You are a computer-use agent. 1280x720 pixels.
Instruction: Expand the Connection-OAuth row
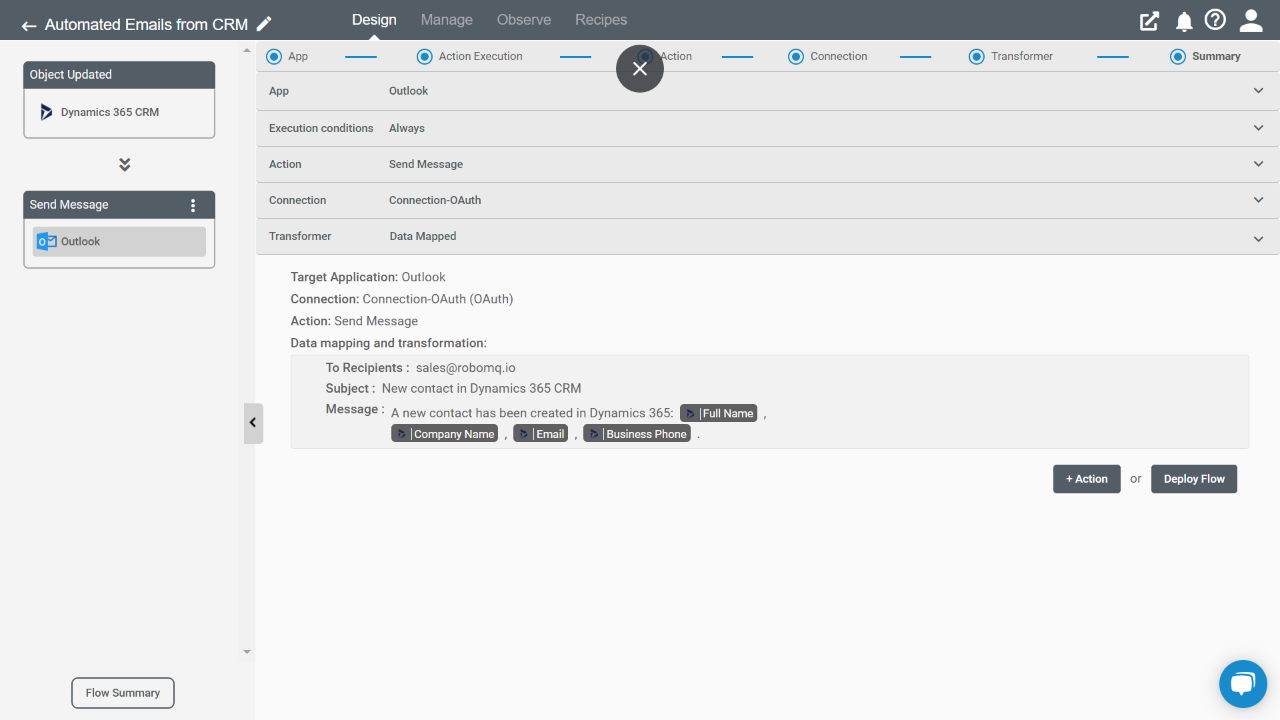pyautogui.click(x=767, y=200)
